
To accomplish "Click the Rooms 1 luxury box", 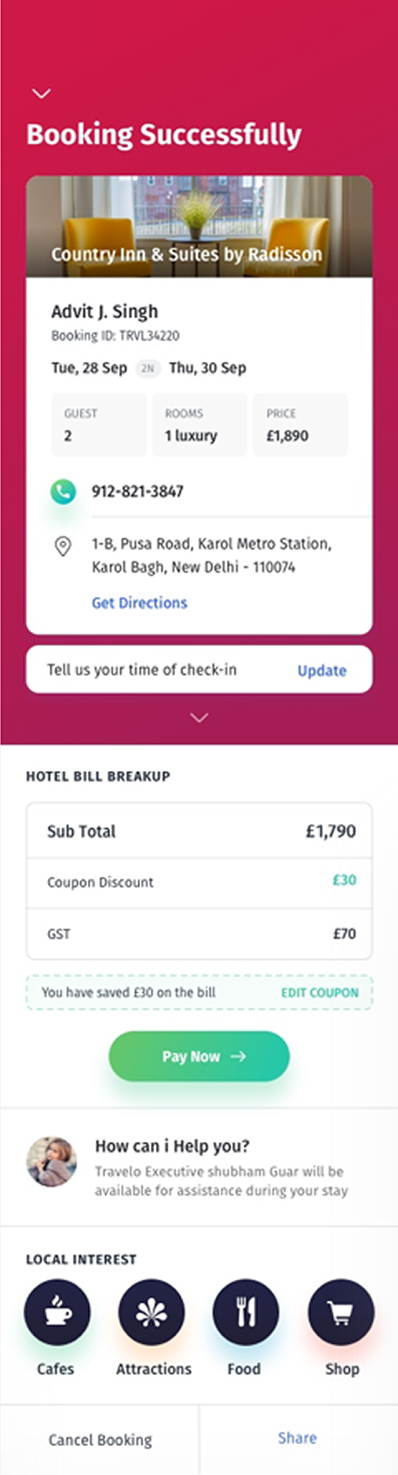I will pos(199,425).
